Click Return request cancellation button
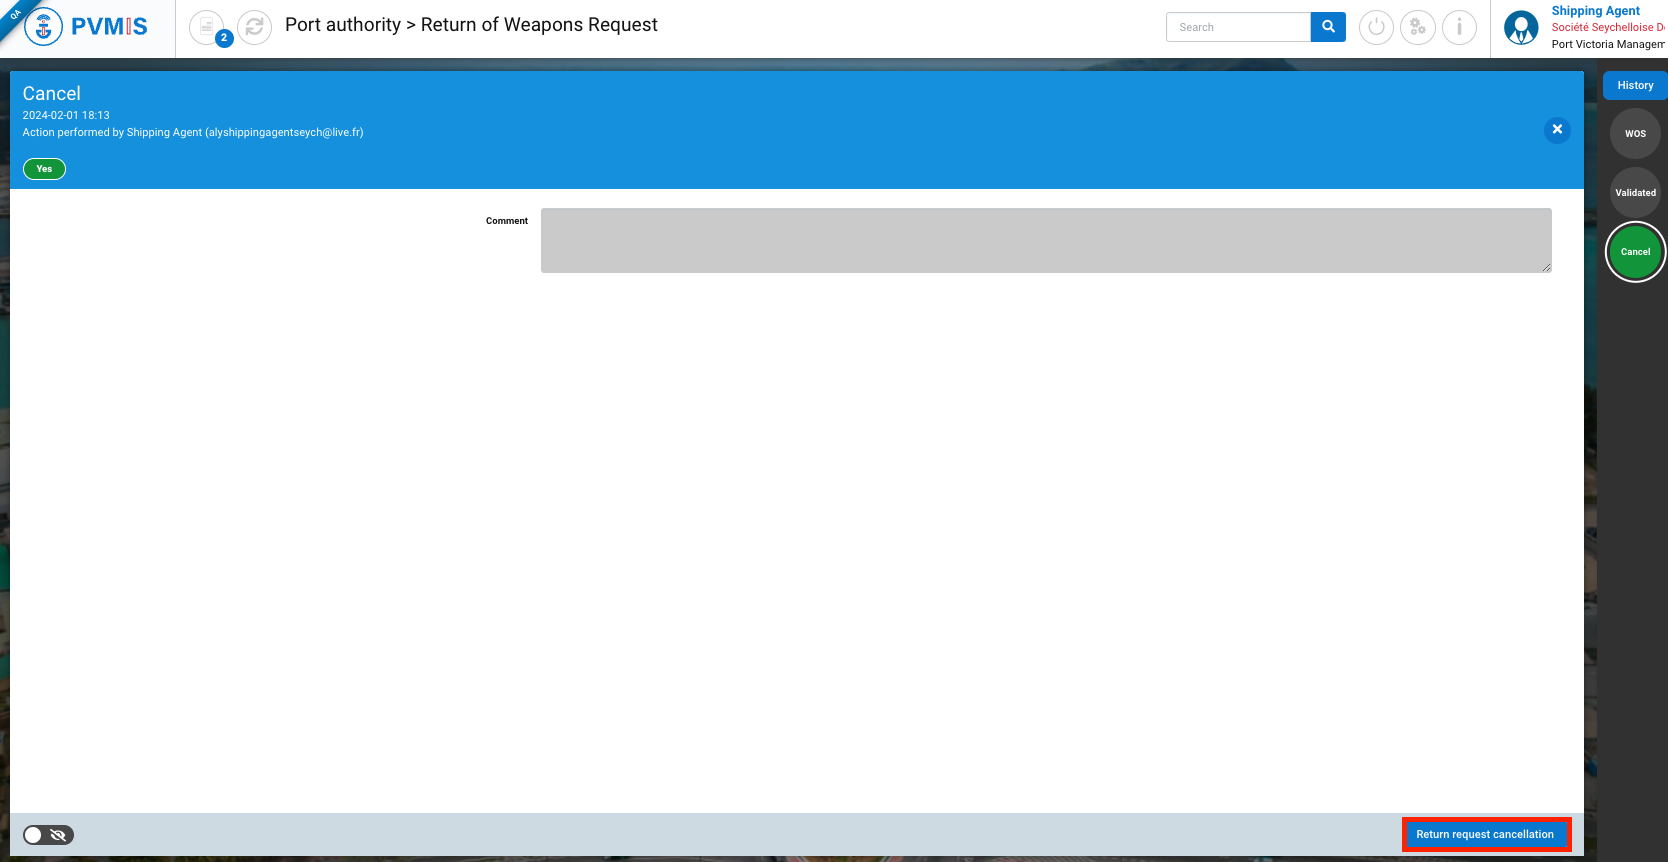This screenshot has height=862, width=1668. point(1485,834)
